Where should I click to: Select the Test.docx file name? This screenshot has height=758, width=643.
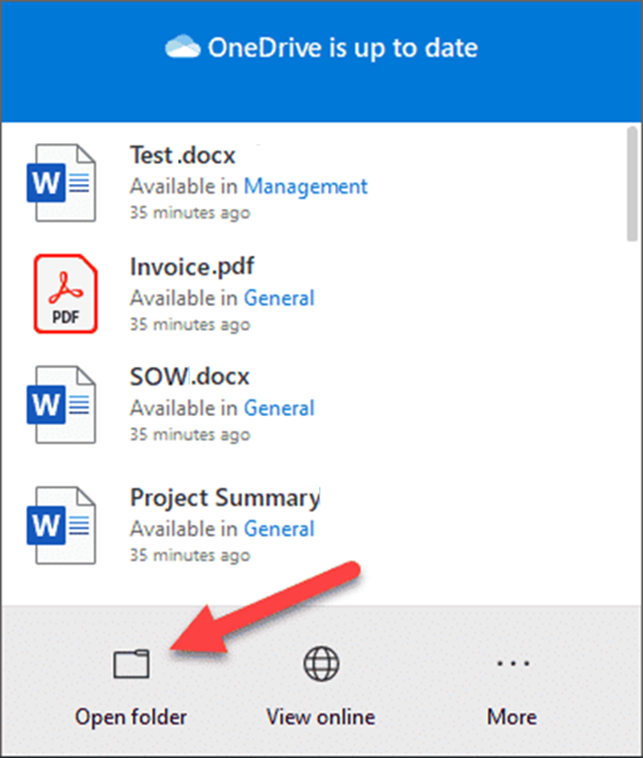coord(183,156)
